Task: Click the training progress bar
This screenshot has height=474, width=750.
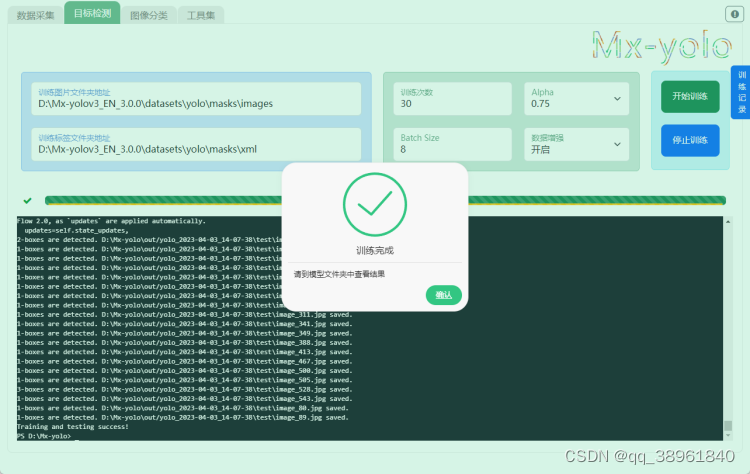Action: [x=385, y=200]
